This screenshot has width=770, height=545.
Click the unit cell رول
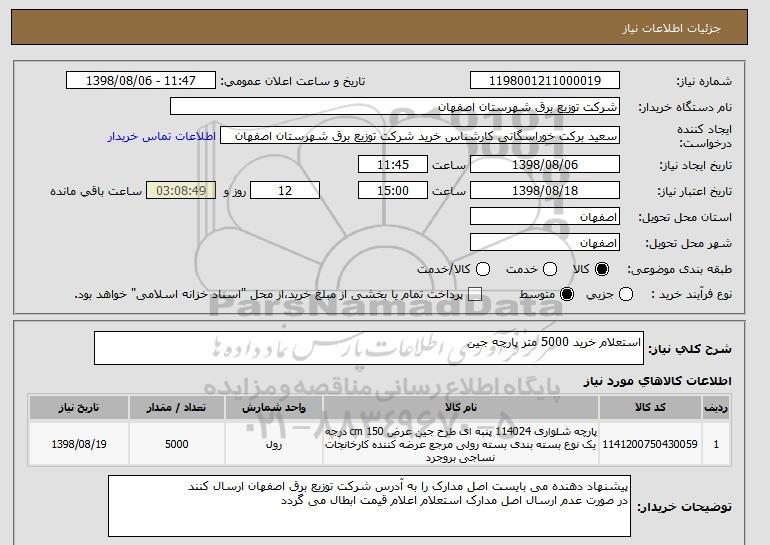[x=274, y=444]
